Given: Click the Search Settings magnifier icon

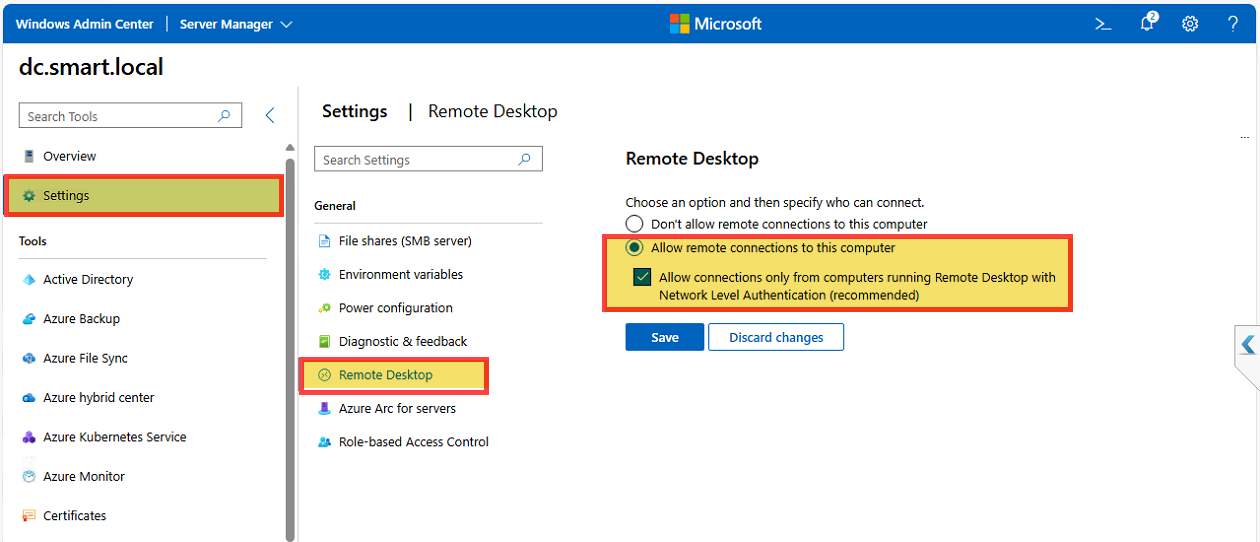Looking at the screenshot, I should (x=525, y=159).
